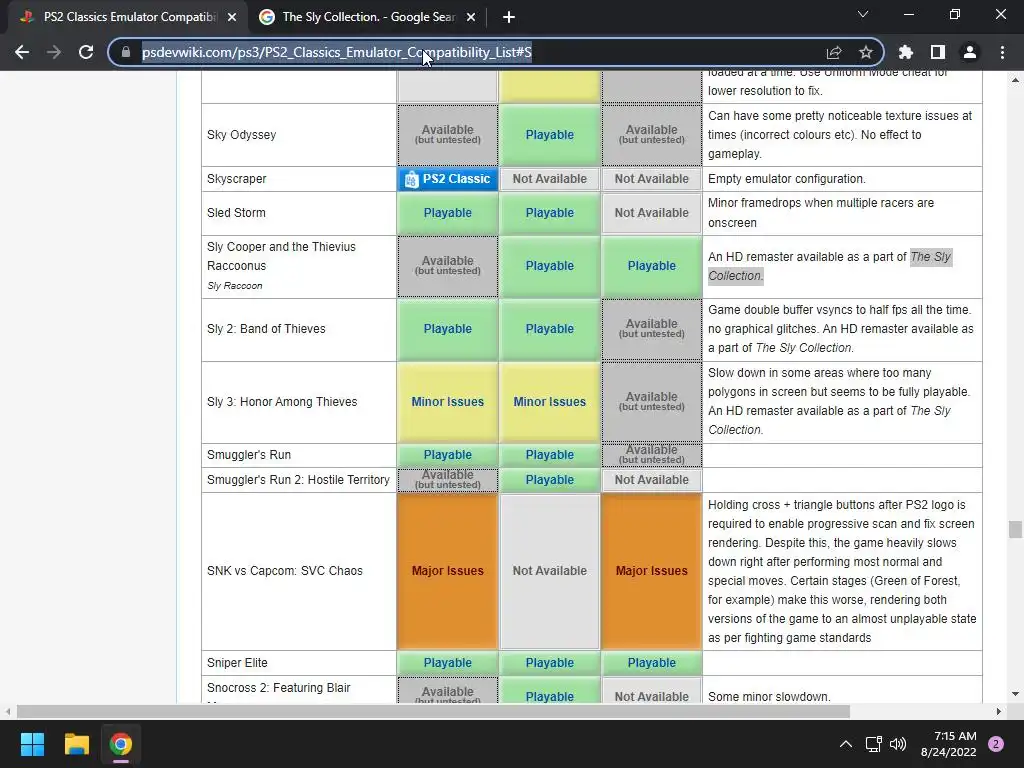Click the PlayStation Store bag icon beside PS2 Classic

click(411, 180)
